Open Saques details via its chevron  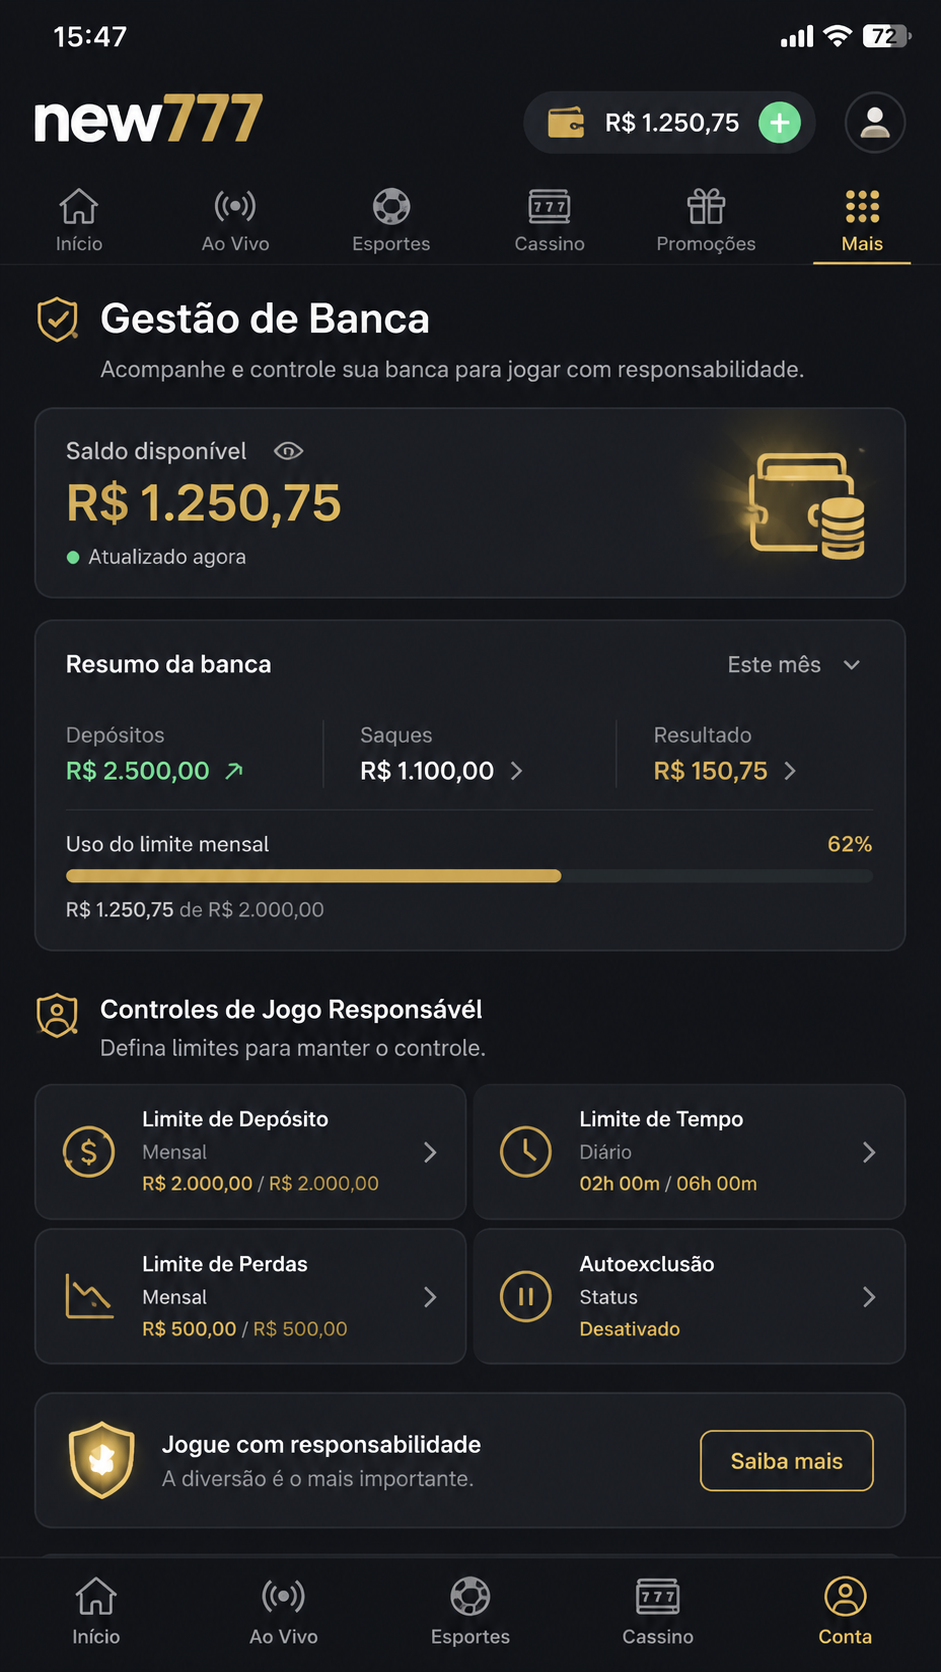[x=517, y=771]
